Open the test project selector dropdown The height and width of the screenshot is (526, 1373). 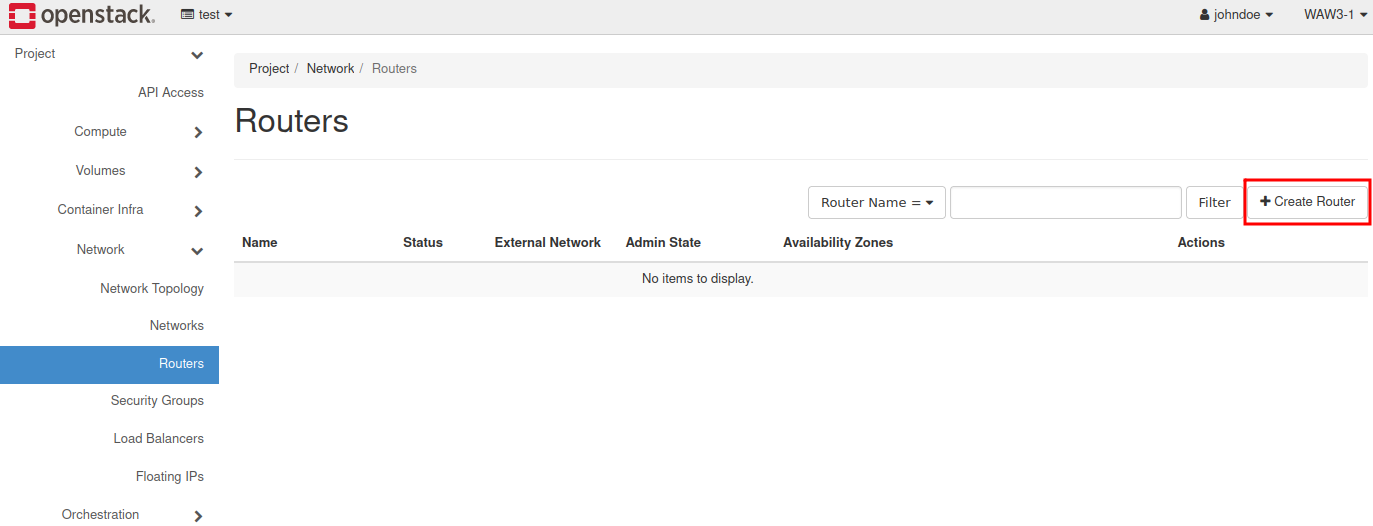[207, 15]
